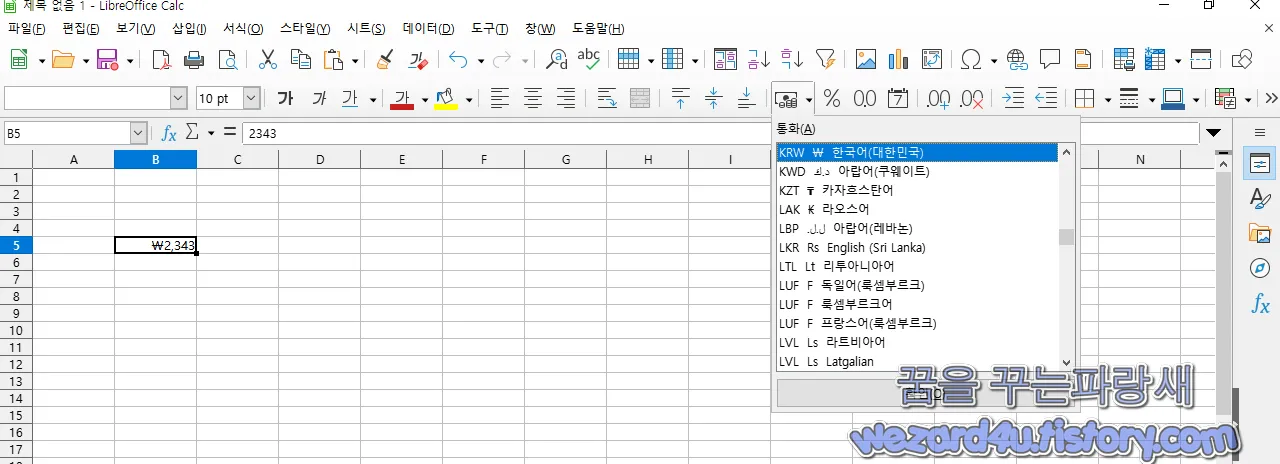This screenshot has width=1280, height=464.
Task: Select LVL Latgalian currency
Action: coord(918,361)
